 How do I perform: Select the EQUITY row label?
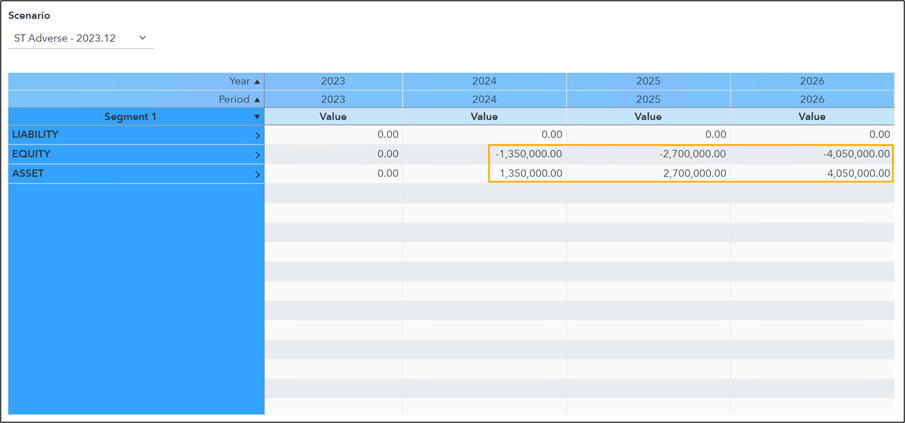tap(31, 154)
